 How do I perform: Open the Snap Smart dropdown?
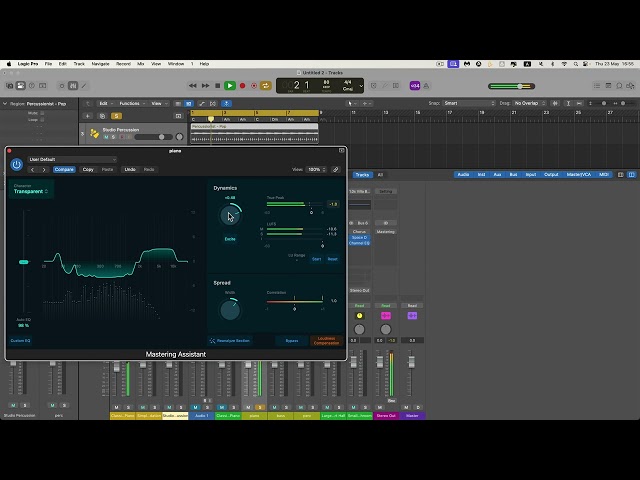tap(469, 103)
